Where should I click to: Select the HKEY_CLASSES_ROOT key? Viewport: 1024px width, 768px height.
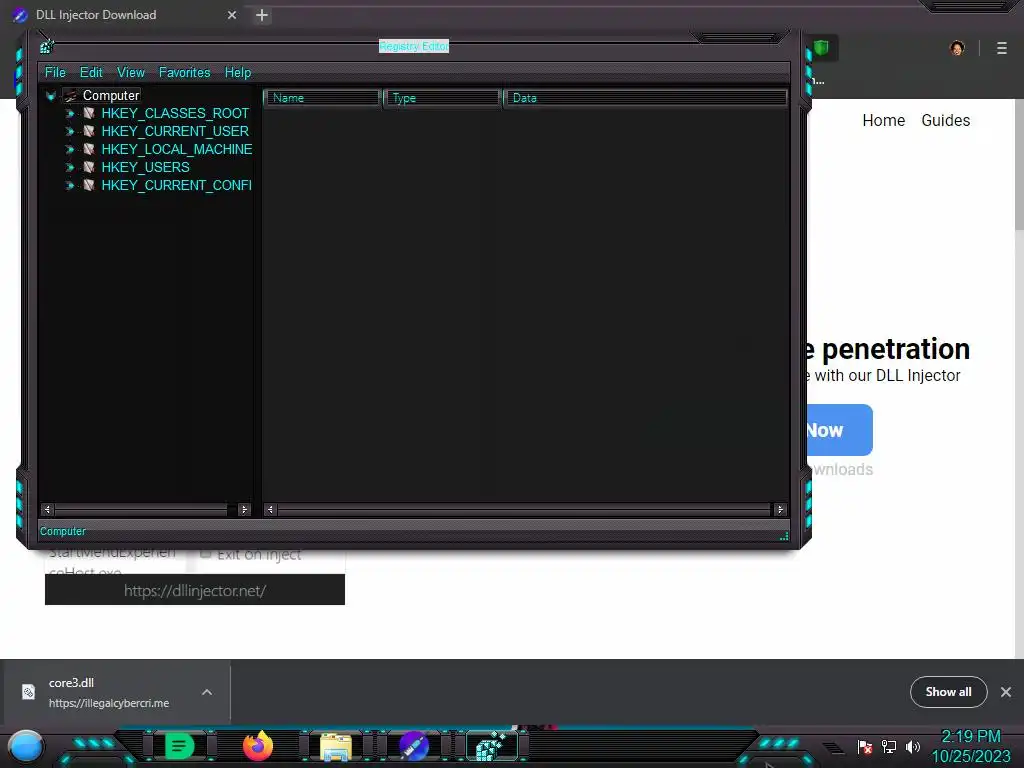pyautogui.click(x=175, y=114)
